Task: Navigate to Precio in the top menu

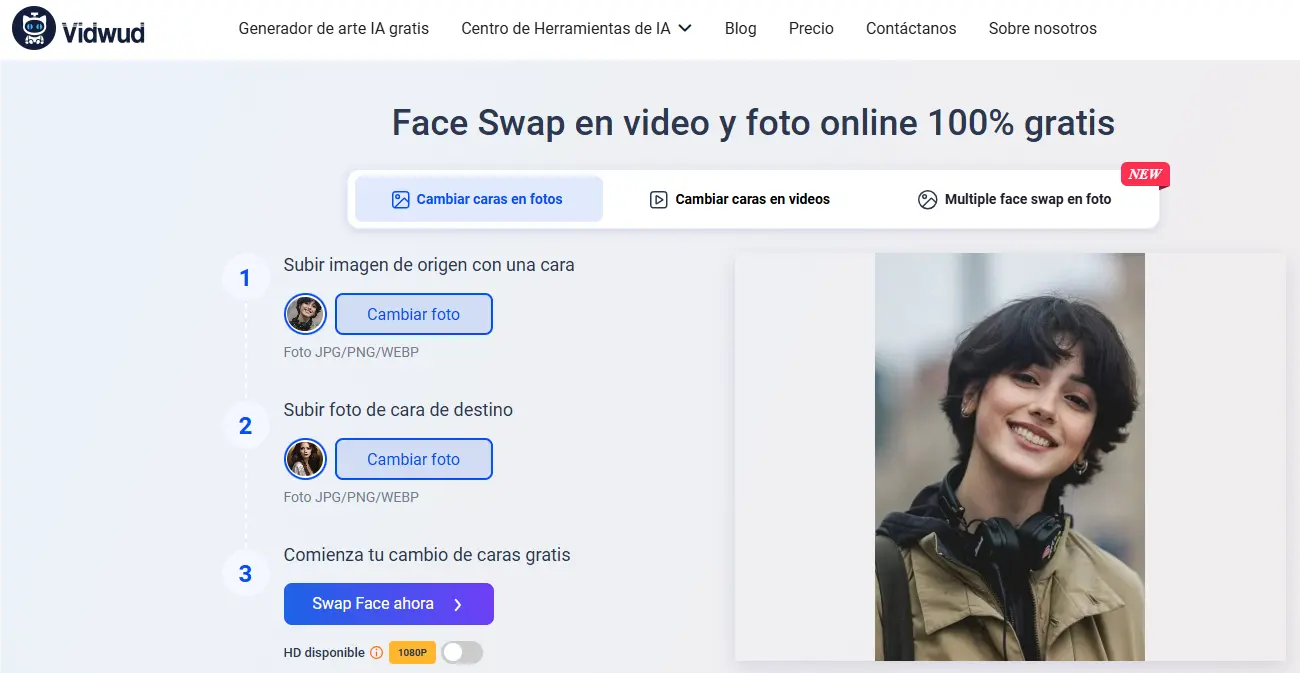Action: 811,29
